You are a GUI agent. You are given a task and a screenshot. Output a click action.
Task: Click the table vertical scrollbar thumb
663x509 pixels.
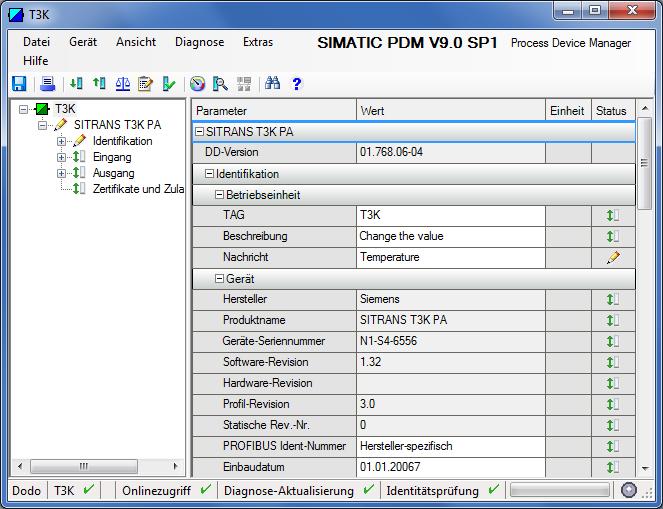click(x=644, y=163)
